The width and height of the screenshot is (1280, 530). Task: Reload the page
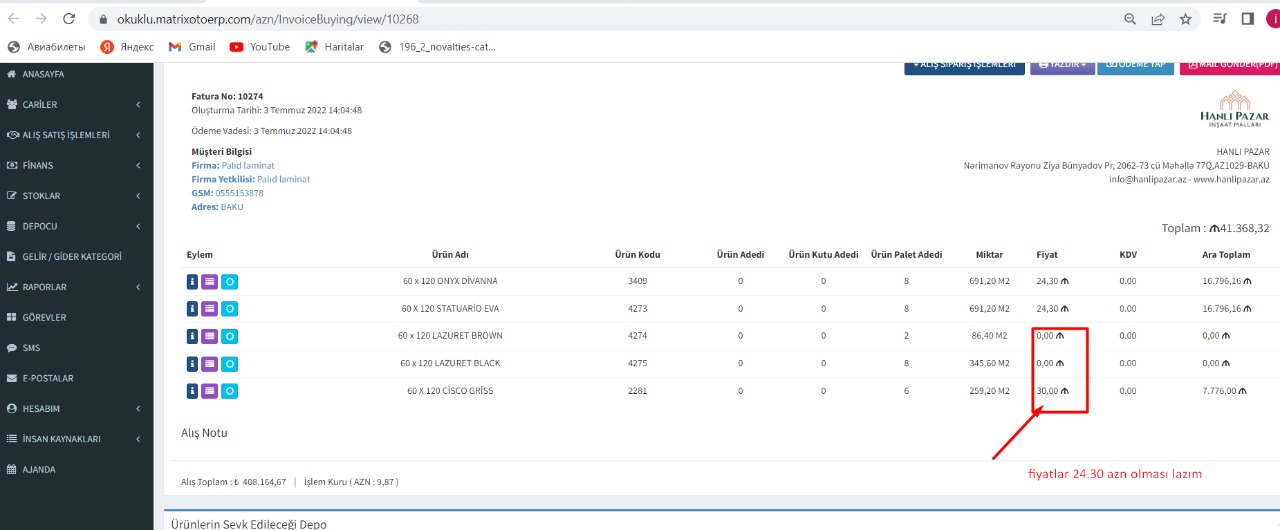[69, 19]
